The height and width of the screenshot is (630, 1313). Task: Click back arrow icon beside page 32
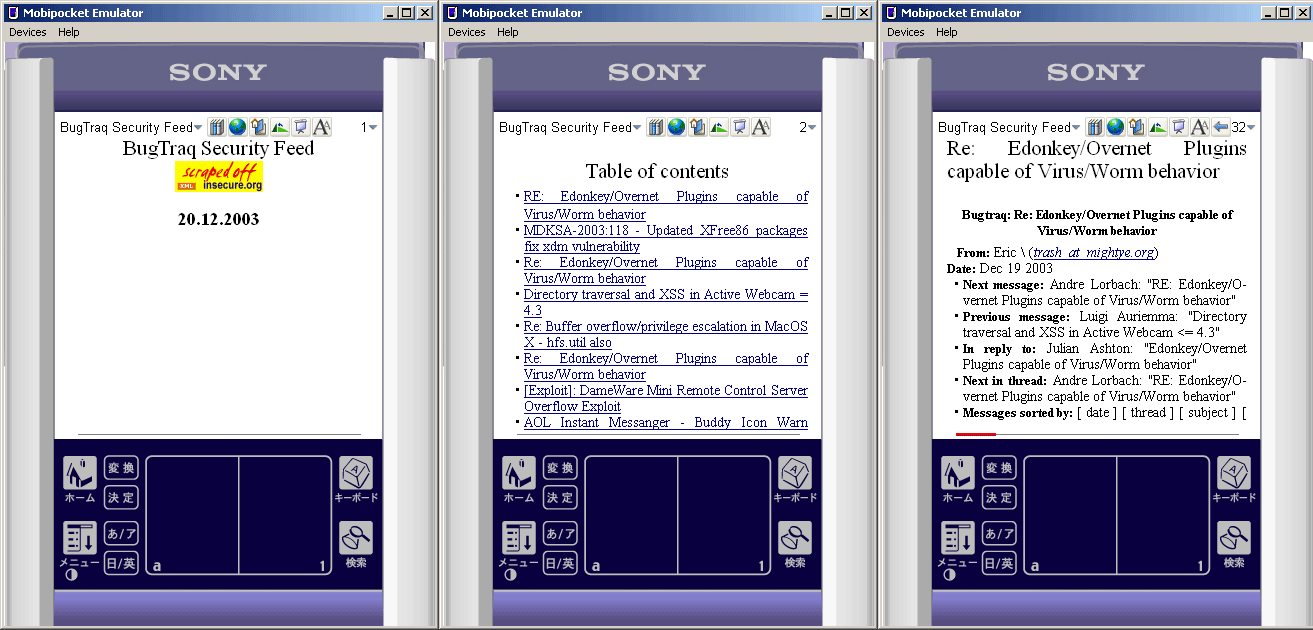pos(1220,127)
